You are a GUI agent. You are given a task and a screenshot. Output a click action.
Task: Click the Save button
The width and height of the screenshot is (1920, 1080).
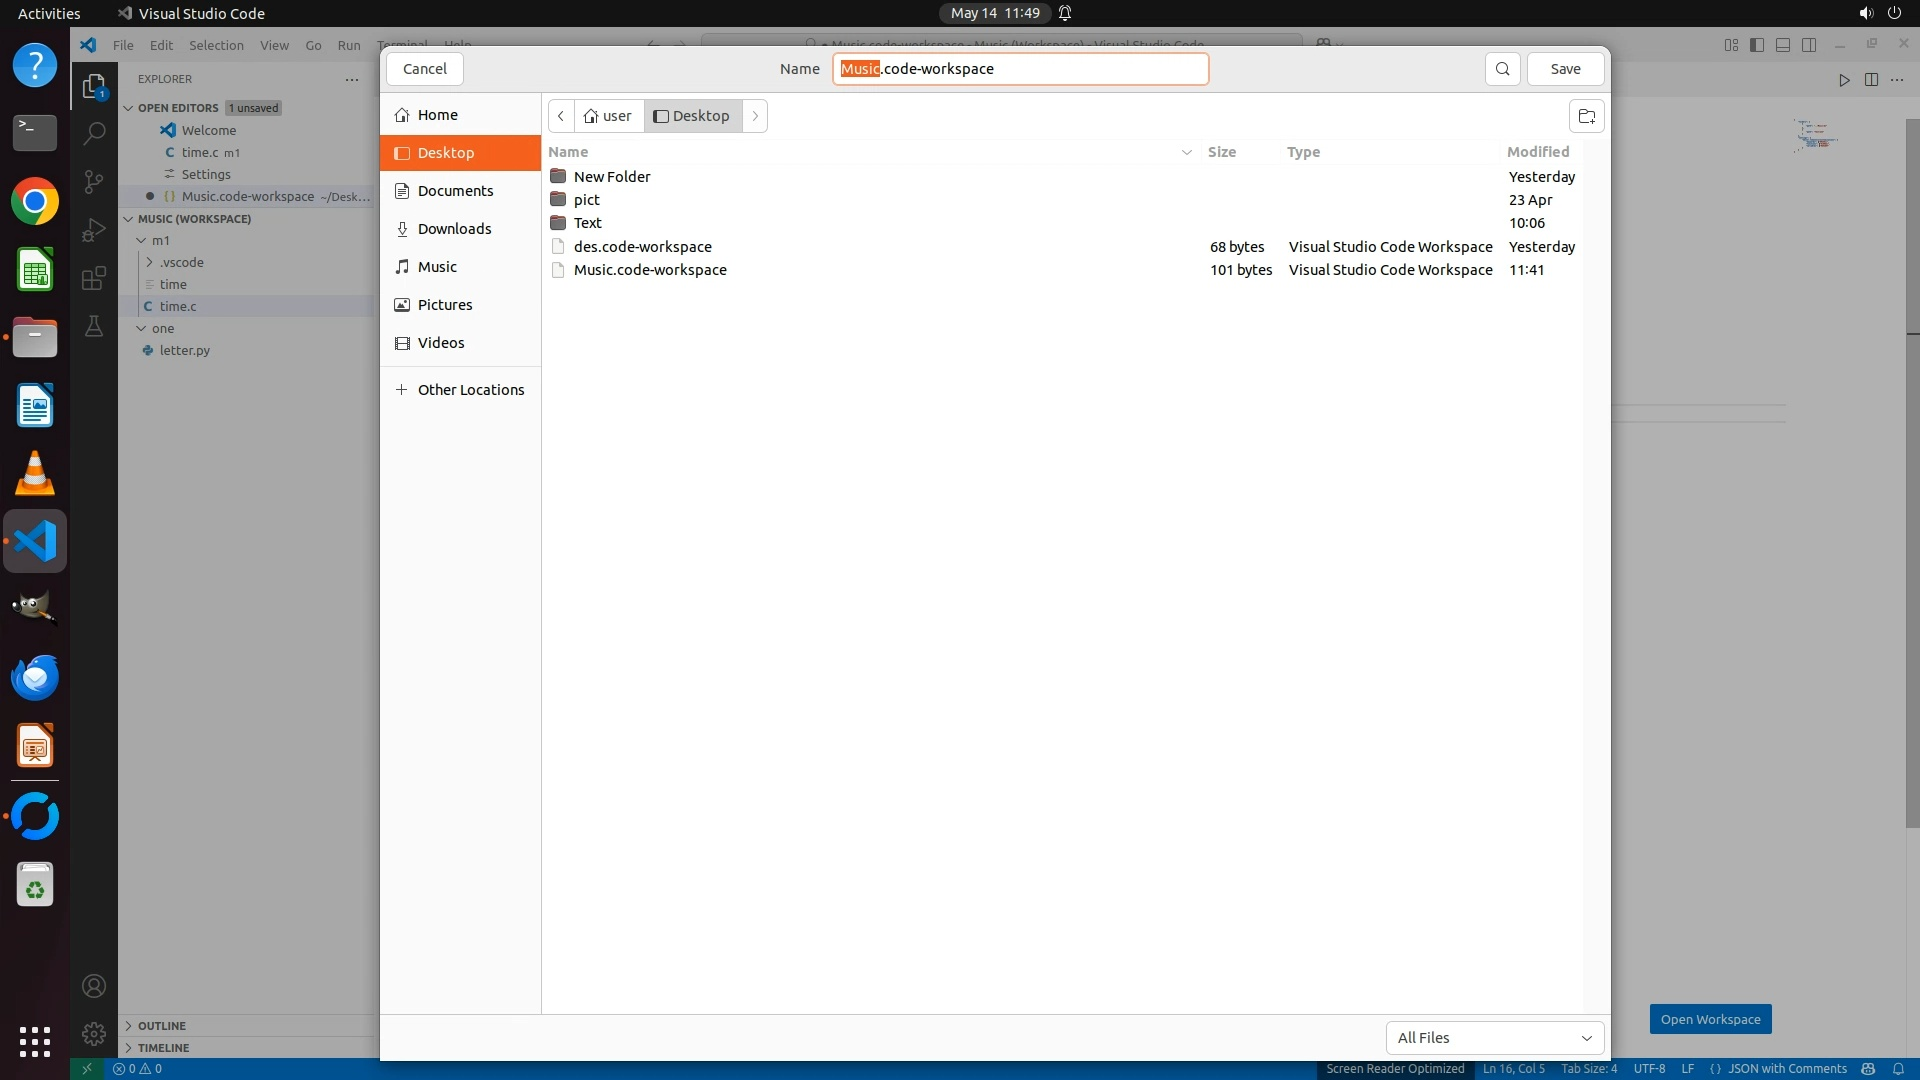tap(1565, 69)
